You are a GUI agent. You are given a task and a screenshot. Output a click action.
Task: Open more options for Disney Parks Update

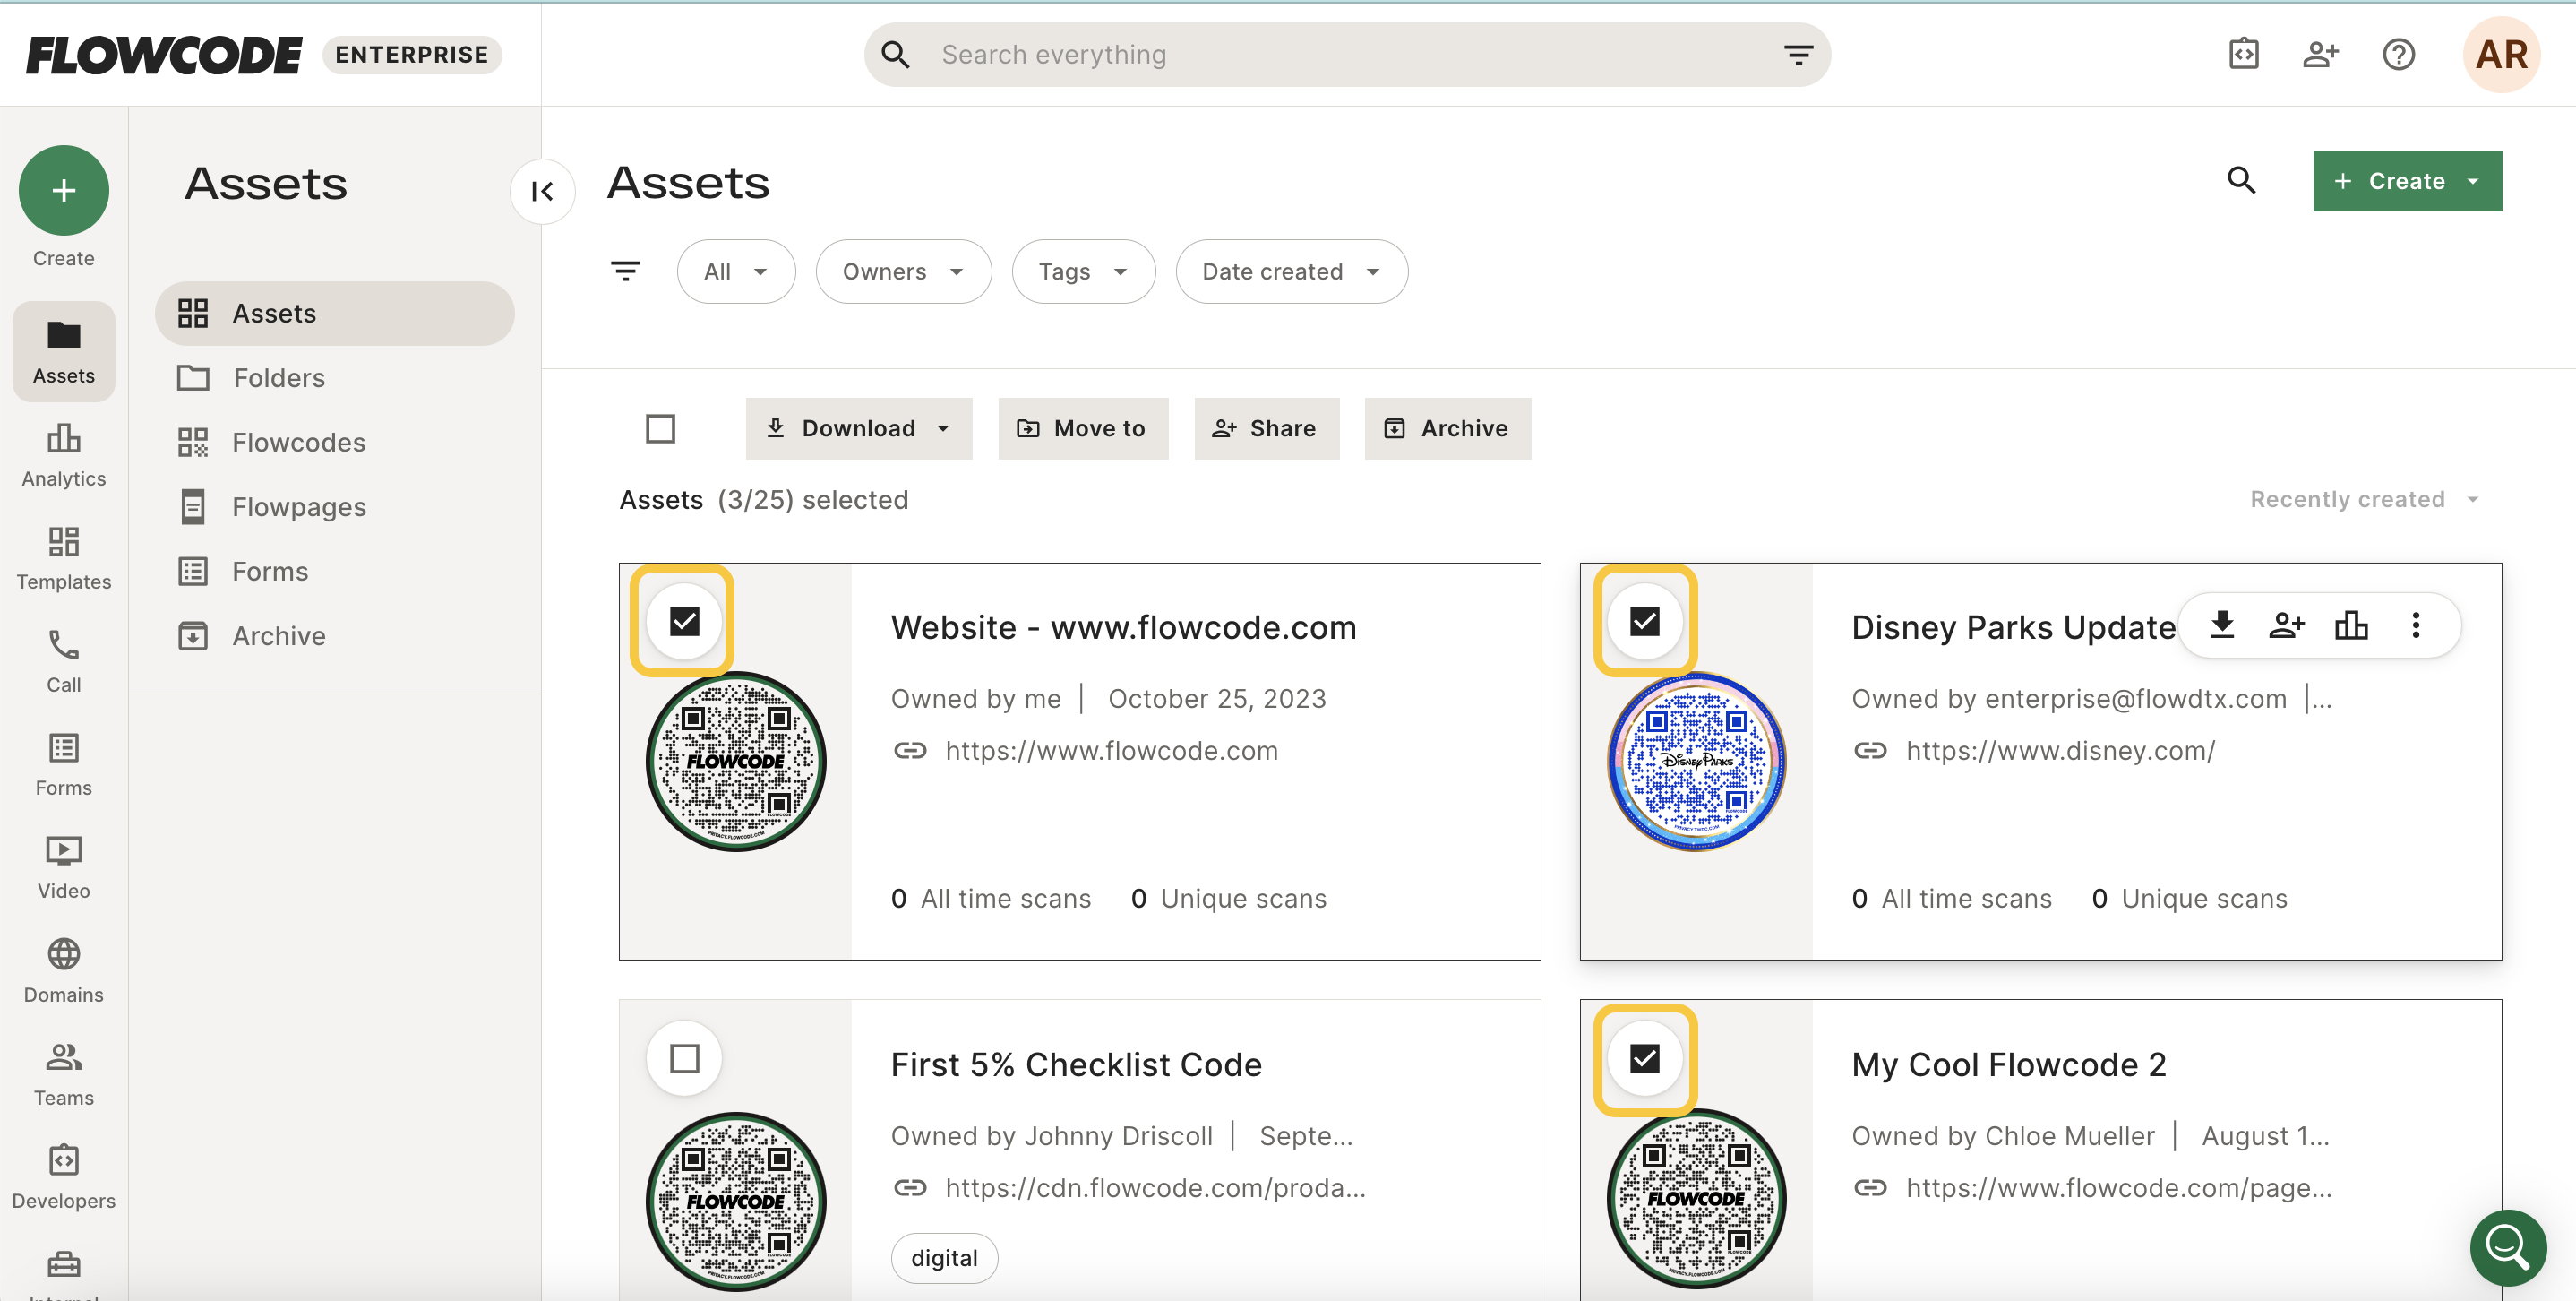click(x=2416, y=625)
